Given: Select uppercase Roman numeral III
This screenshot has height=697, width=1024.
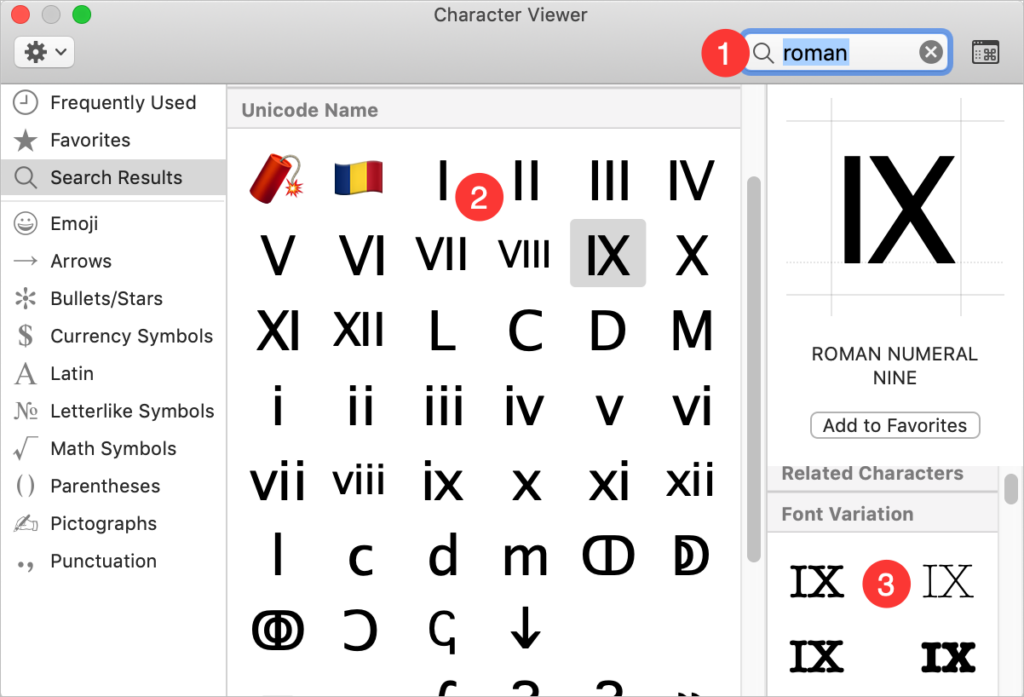Looking at the screenshot, I should click(x=609, y=180).
